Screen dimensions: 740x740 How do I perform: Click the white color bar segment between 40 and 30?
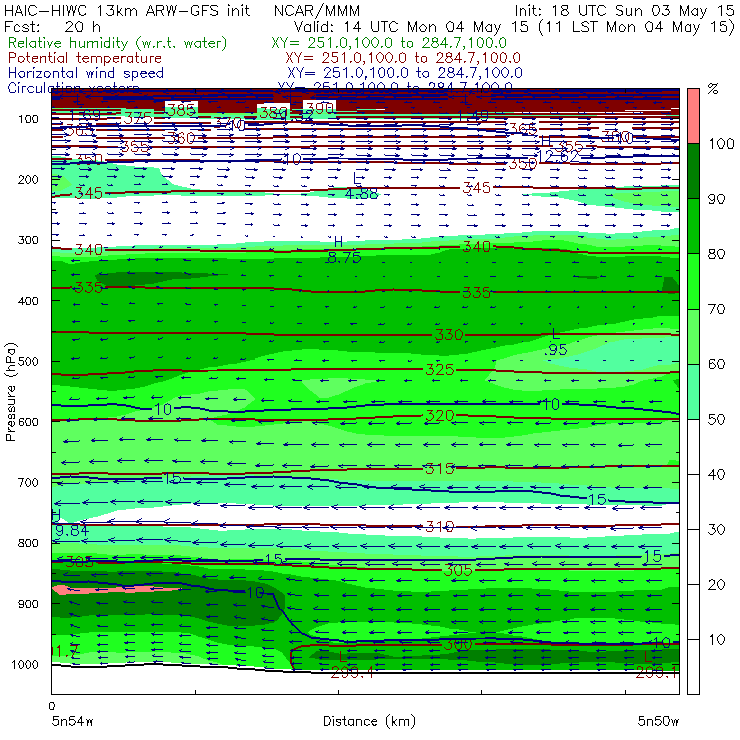(693, 502)
